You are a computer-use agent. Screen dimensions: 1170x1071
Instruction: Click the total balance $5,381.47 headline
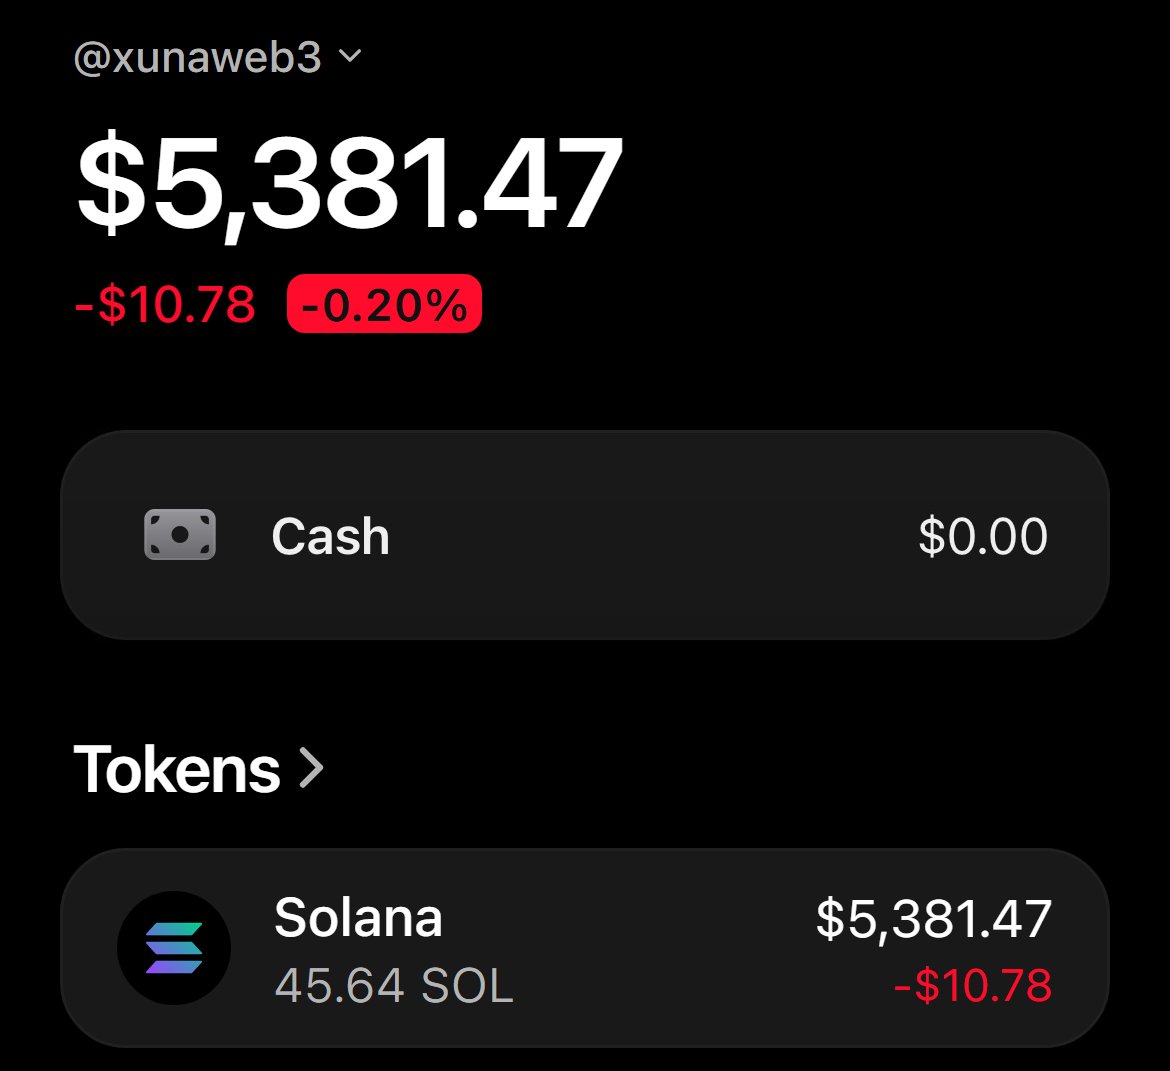point(349,184)
